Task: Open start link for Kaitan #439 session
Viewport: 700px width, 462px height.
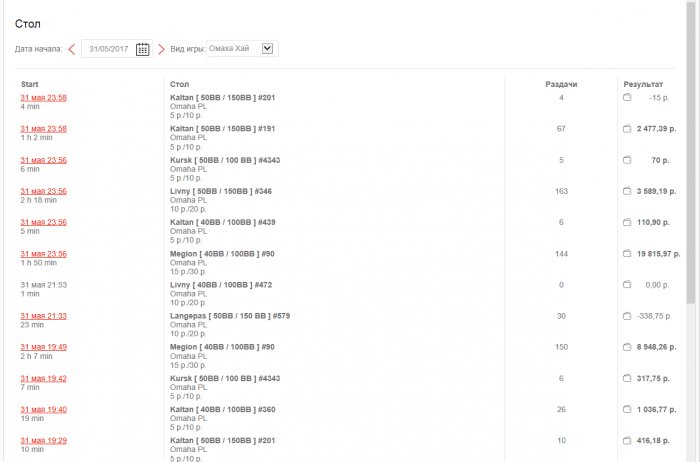Action: coord(43,222)
